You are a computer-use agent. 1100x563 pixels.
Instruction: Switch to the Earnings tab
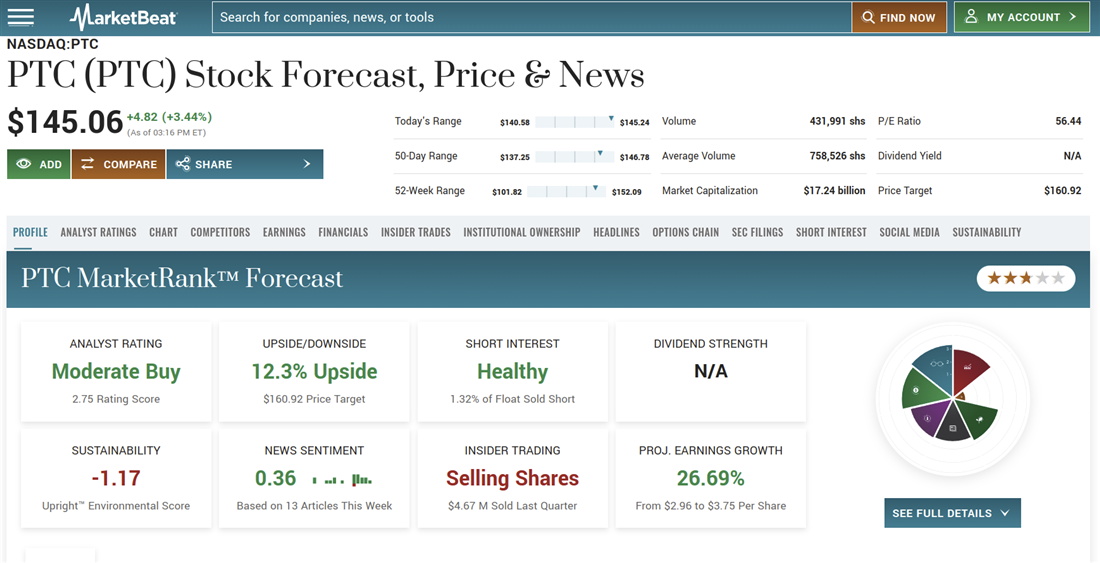pos(284,232)
